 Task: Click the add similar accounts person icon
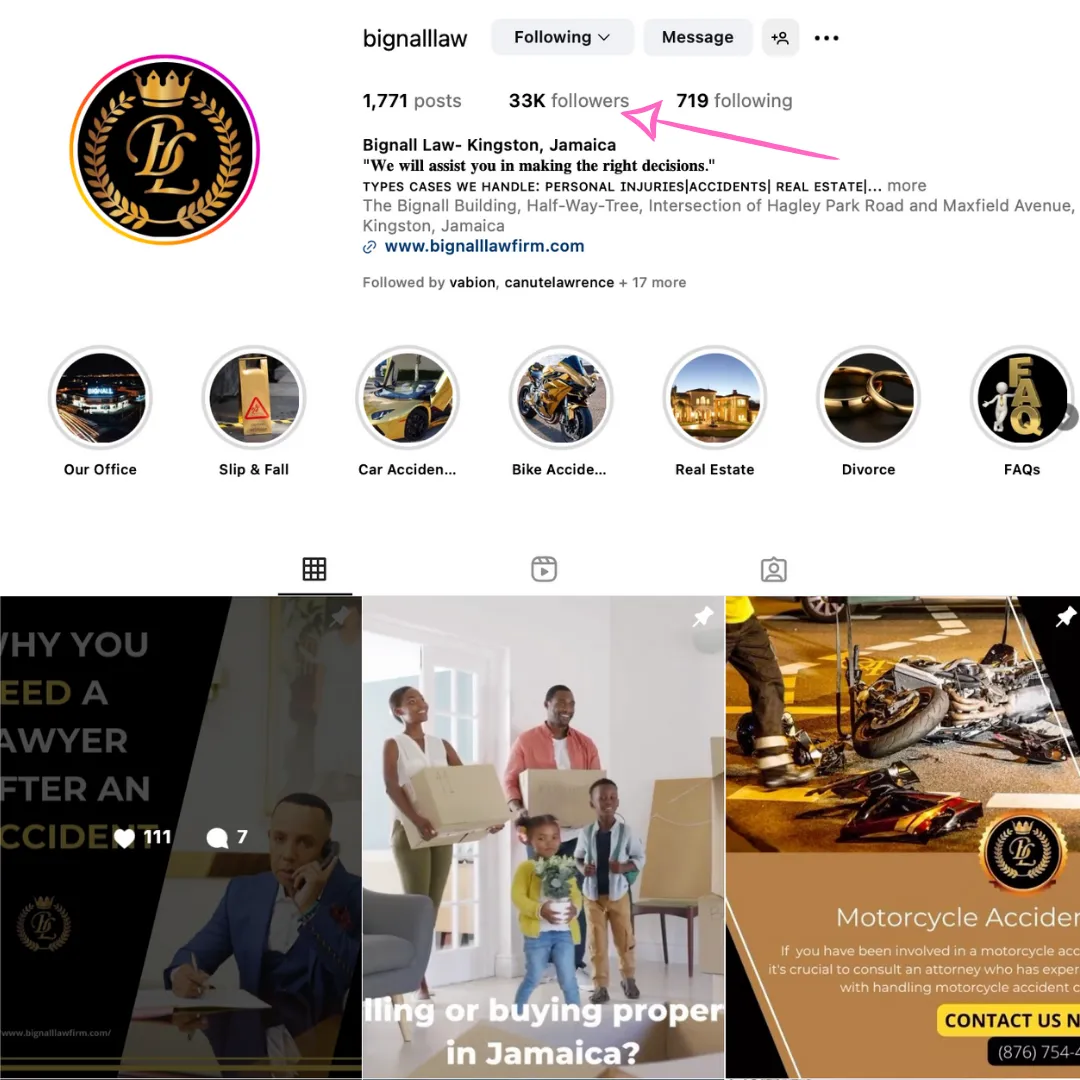tap(780, 37)
